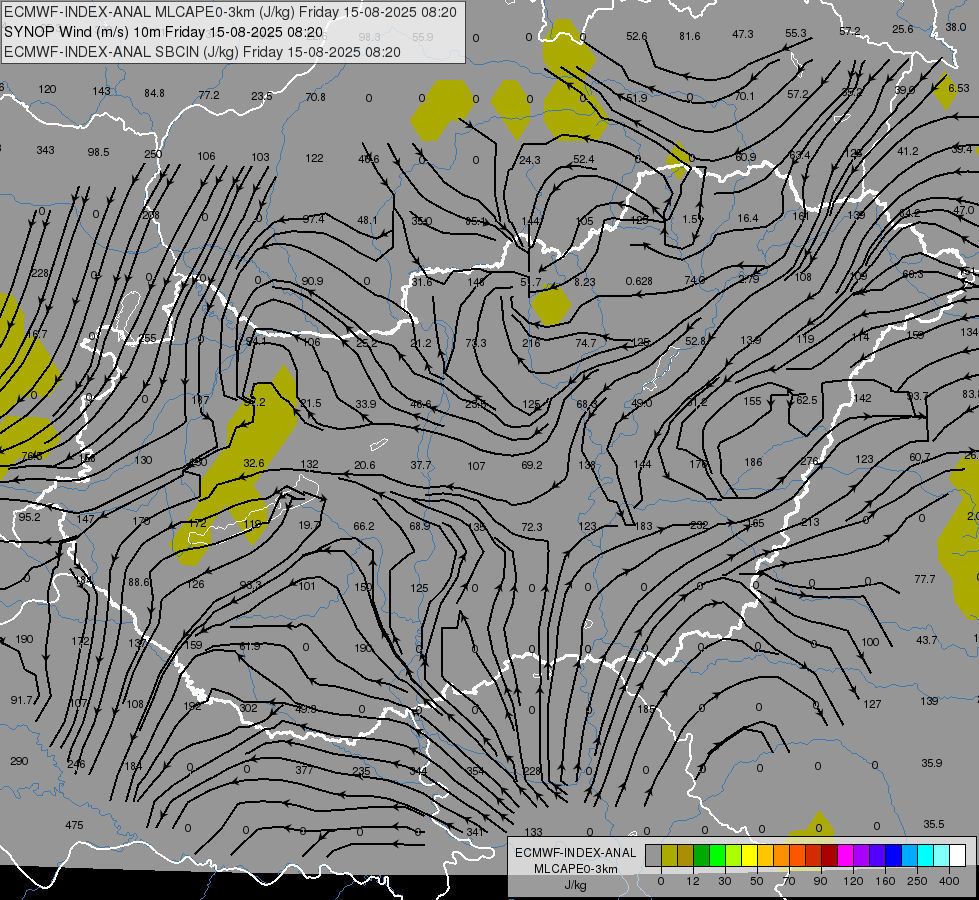Screen dimensions: 979x900
Task: Click the map value '74.7'
Action: [x=585, y=343]
